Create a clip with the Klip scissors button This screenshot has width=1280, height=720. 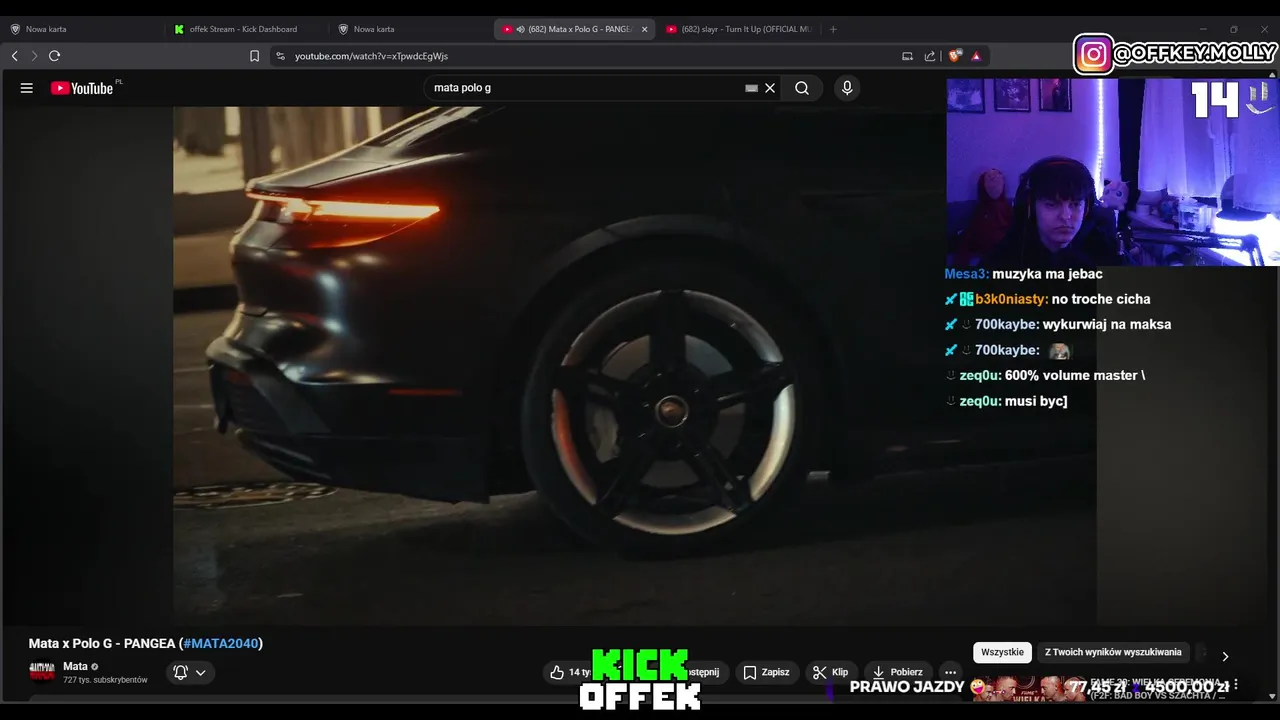pyautogui.click(x=830, y=672)
